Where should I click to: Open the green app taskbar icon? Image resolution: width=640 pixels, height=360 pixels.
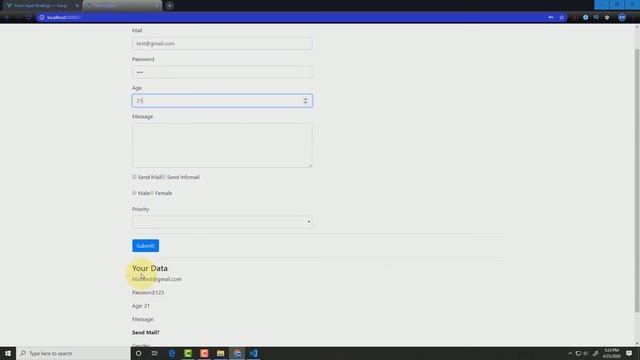pyautogui.click(x=188, y=353)
